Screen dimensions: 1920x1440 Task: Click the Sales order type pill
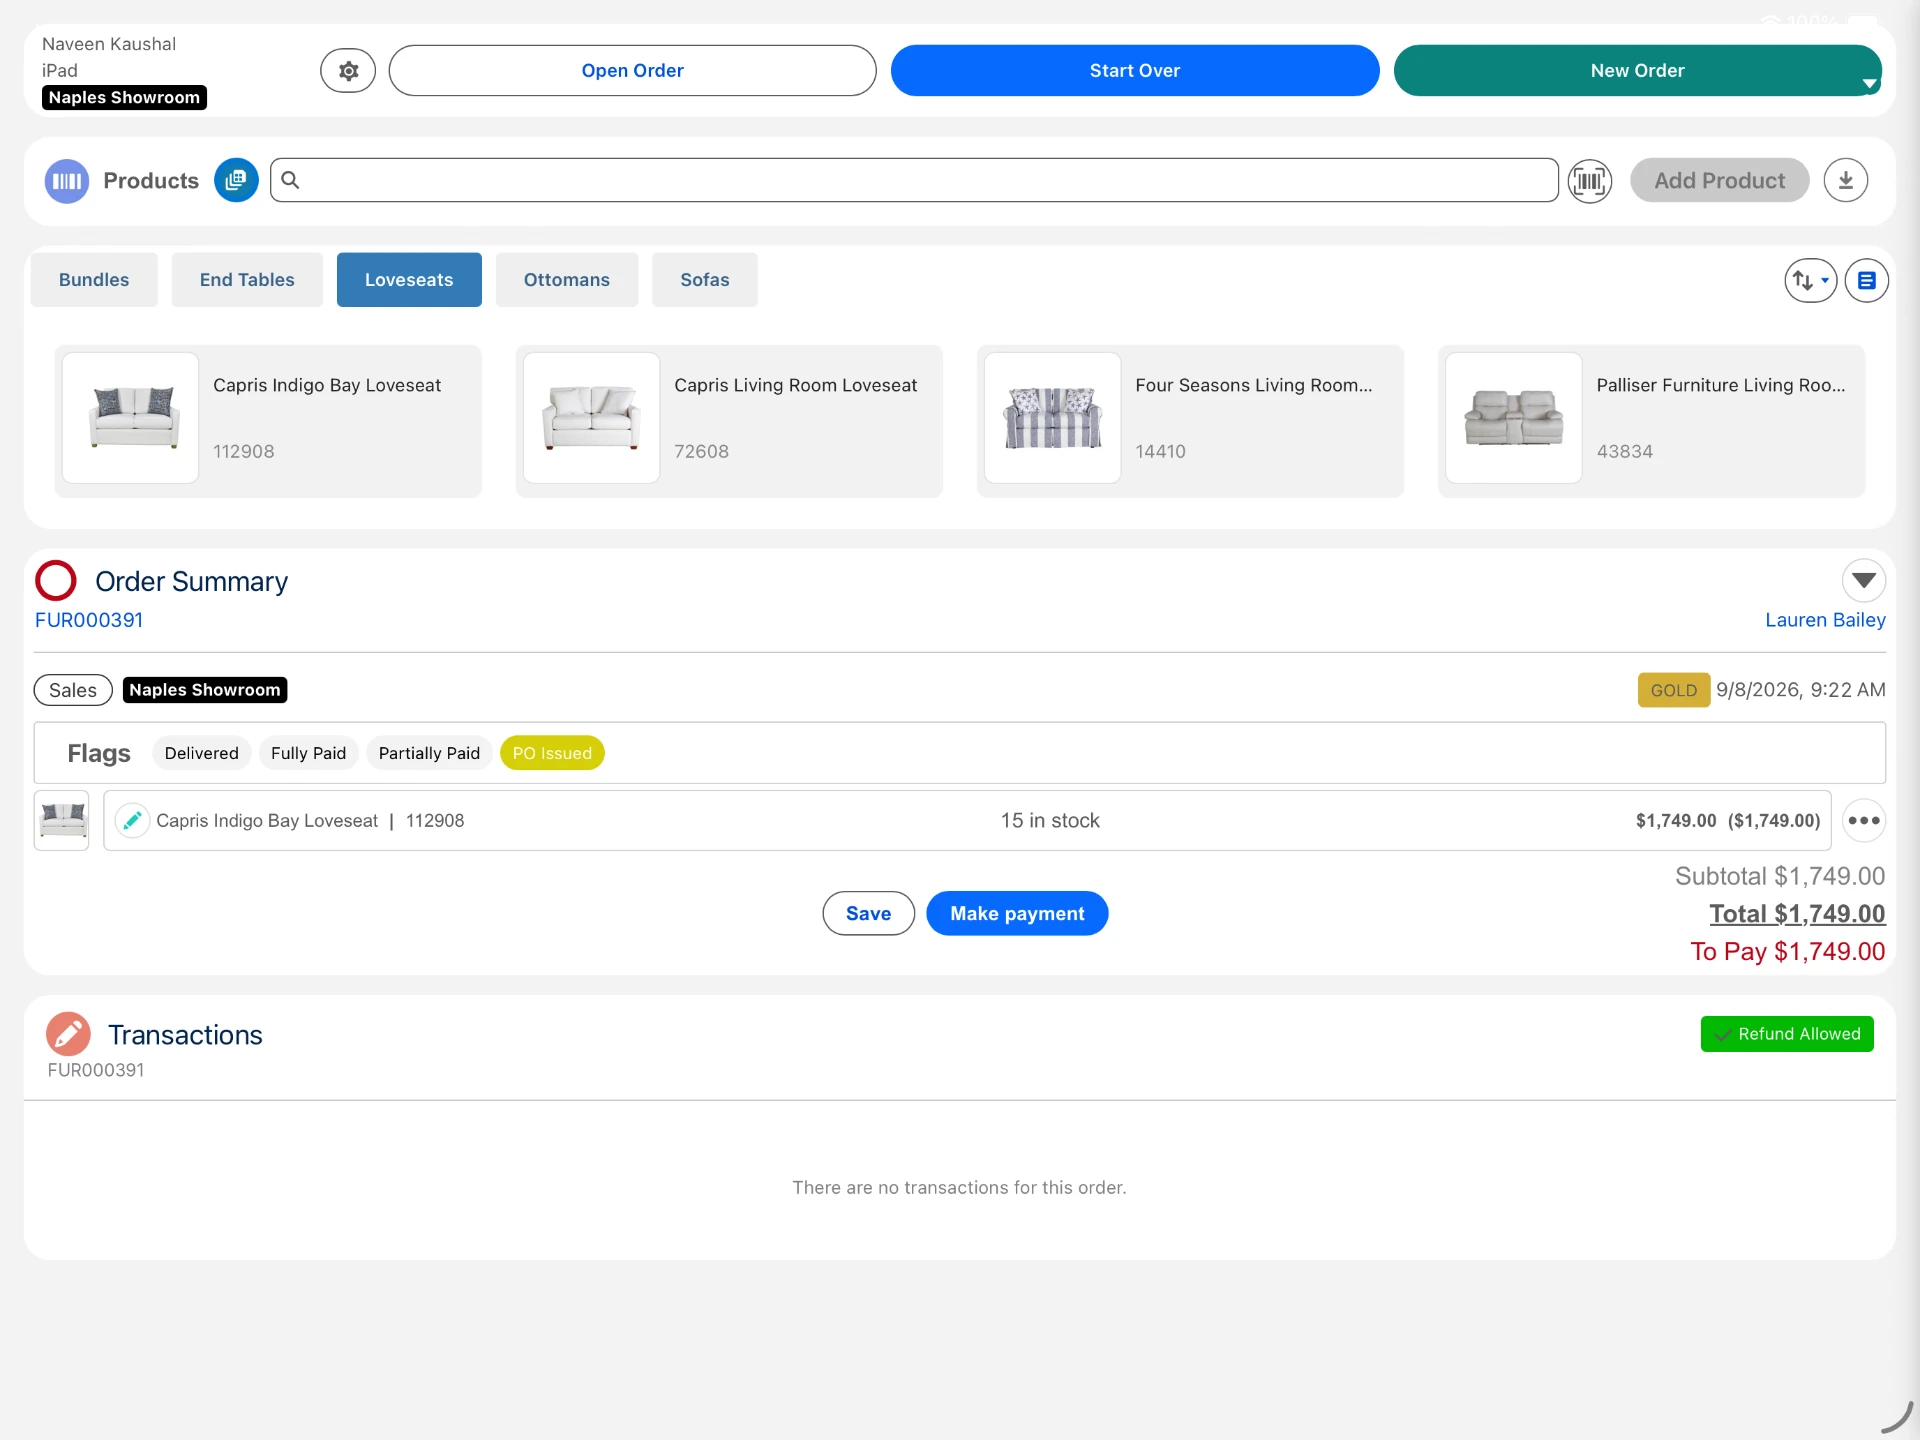pos(73,690)
